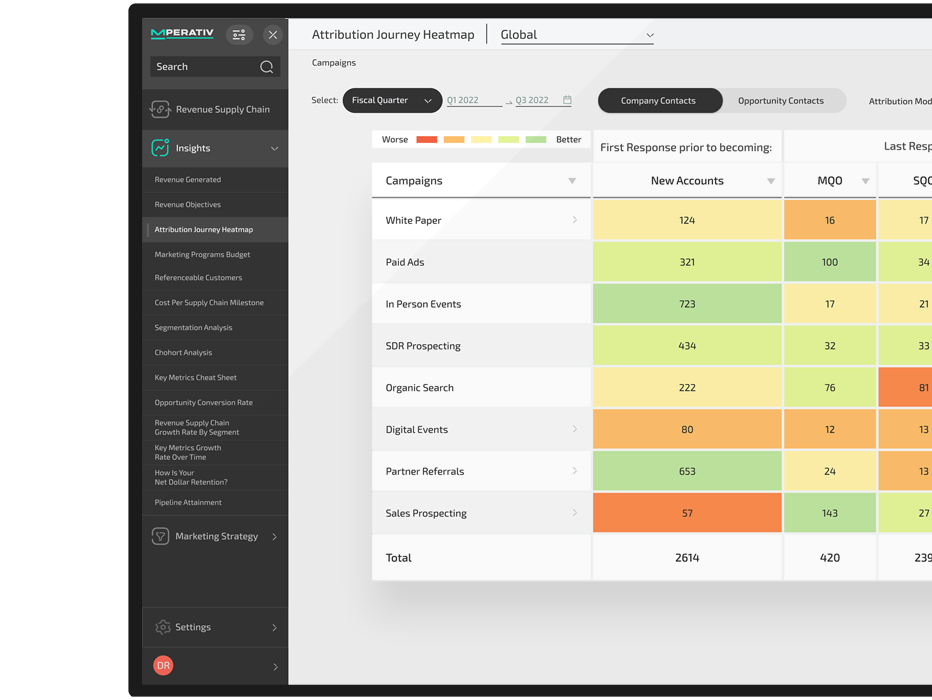Click the Insights chart icon in sidebar
This screenshot has height=700, width=932.
coord(162,148)
